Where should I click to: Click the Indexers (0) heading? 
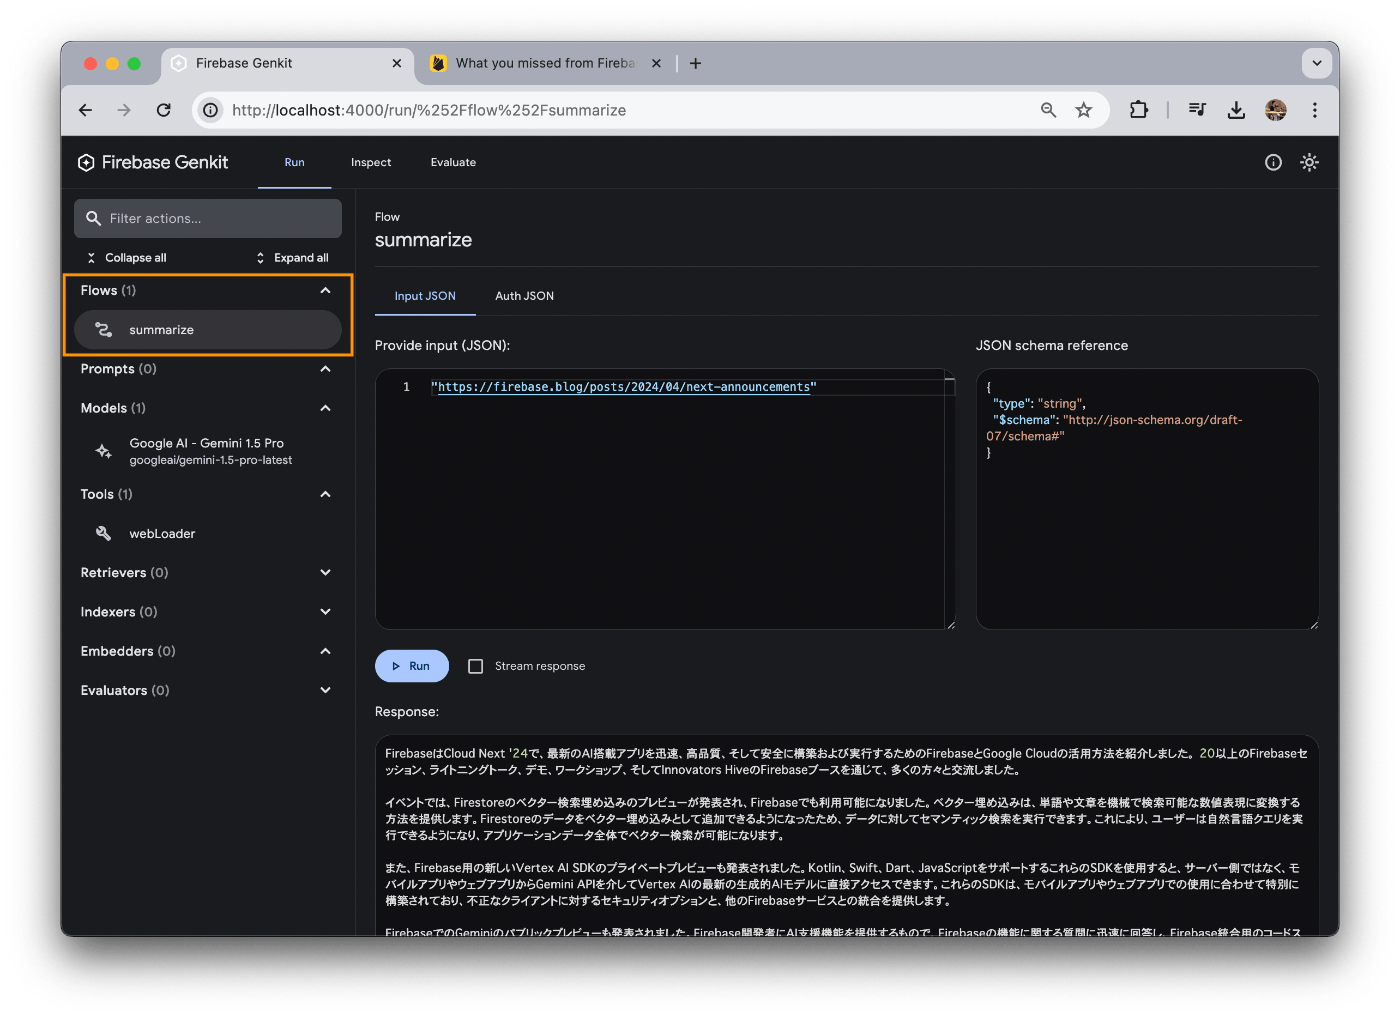click(119, 611)
